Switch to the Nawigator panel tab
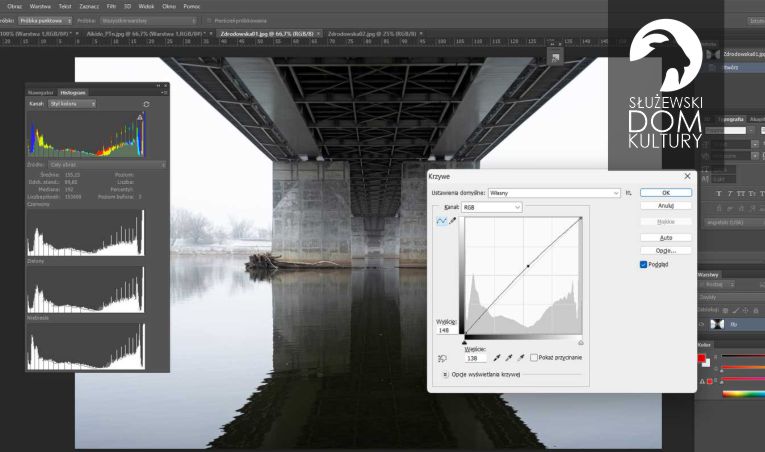Viewport: 765px width, 452px height. 41,92
